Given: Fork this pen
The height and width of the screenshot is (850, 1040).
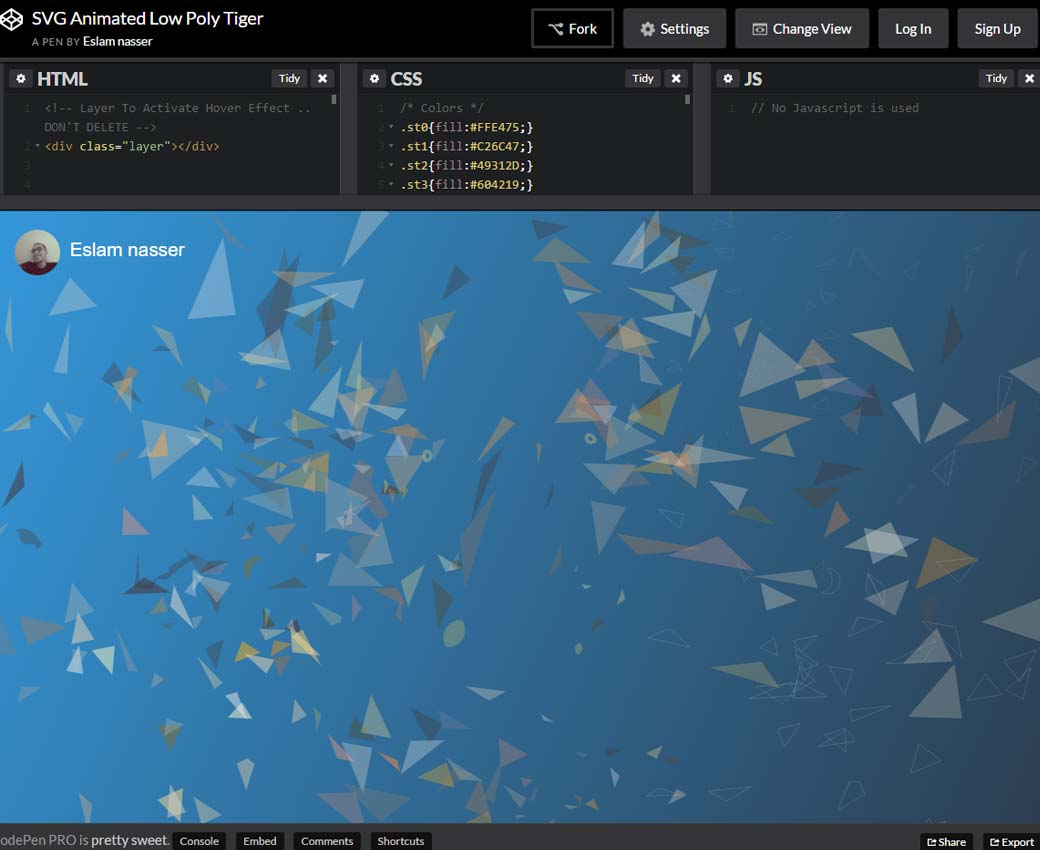Looking at the screenshot, I should click(572, 29).
